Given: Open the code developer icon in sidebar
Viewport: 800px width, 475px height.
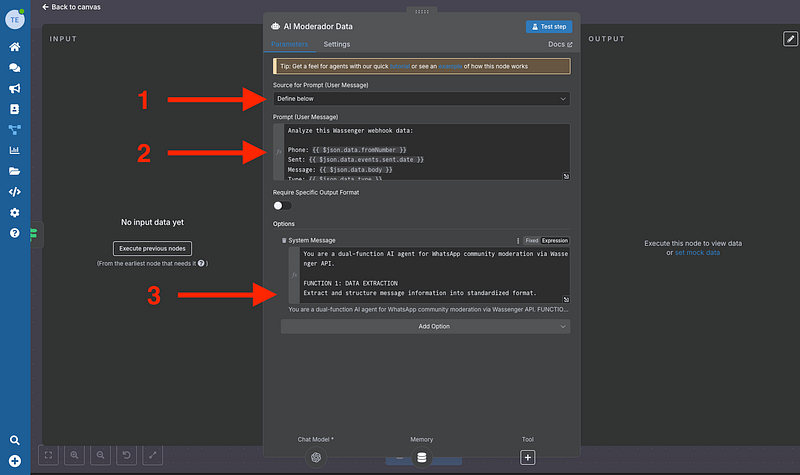Looking at the screenshot, I should 14,192.
